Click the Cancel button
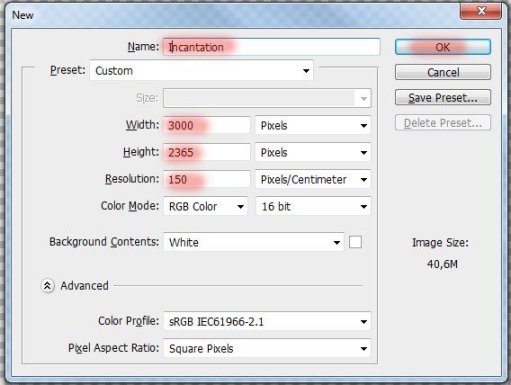Screen dimensions: 511x385 [x=443, y=72]
